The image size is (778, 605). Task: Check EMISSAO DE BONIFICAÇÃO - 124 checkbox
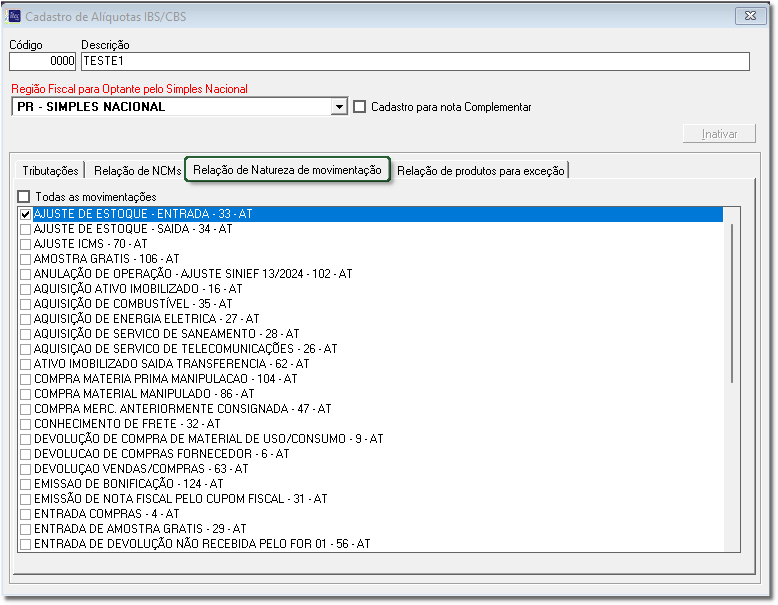pyautogui.click(x=25, y=484)
